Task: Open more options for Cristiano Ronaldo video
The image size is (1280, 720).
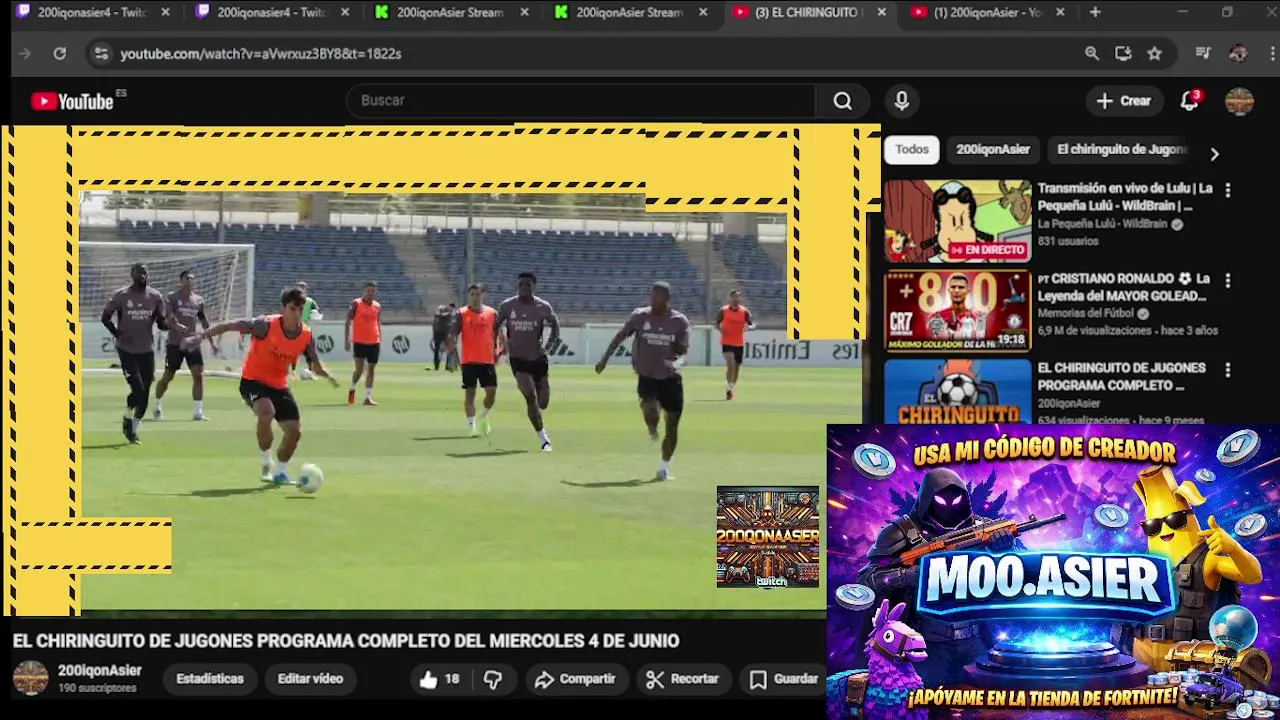Action: coord(1228,280)
